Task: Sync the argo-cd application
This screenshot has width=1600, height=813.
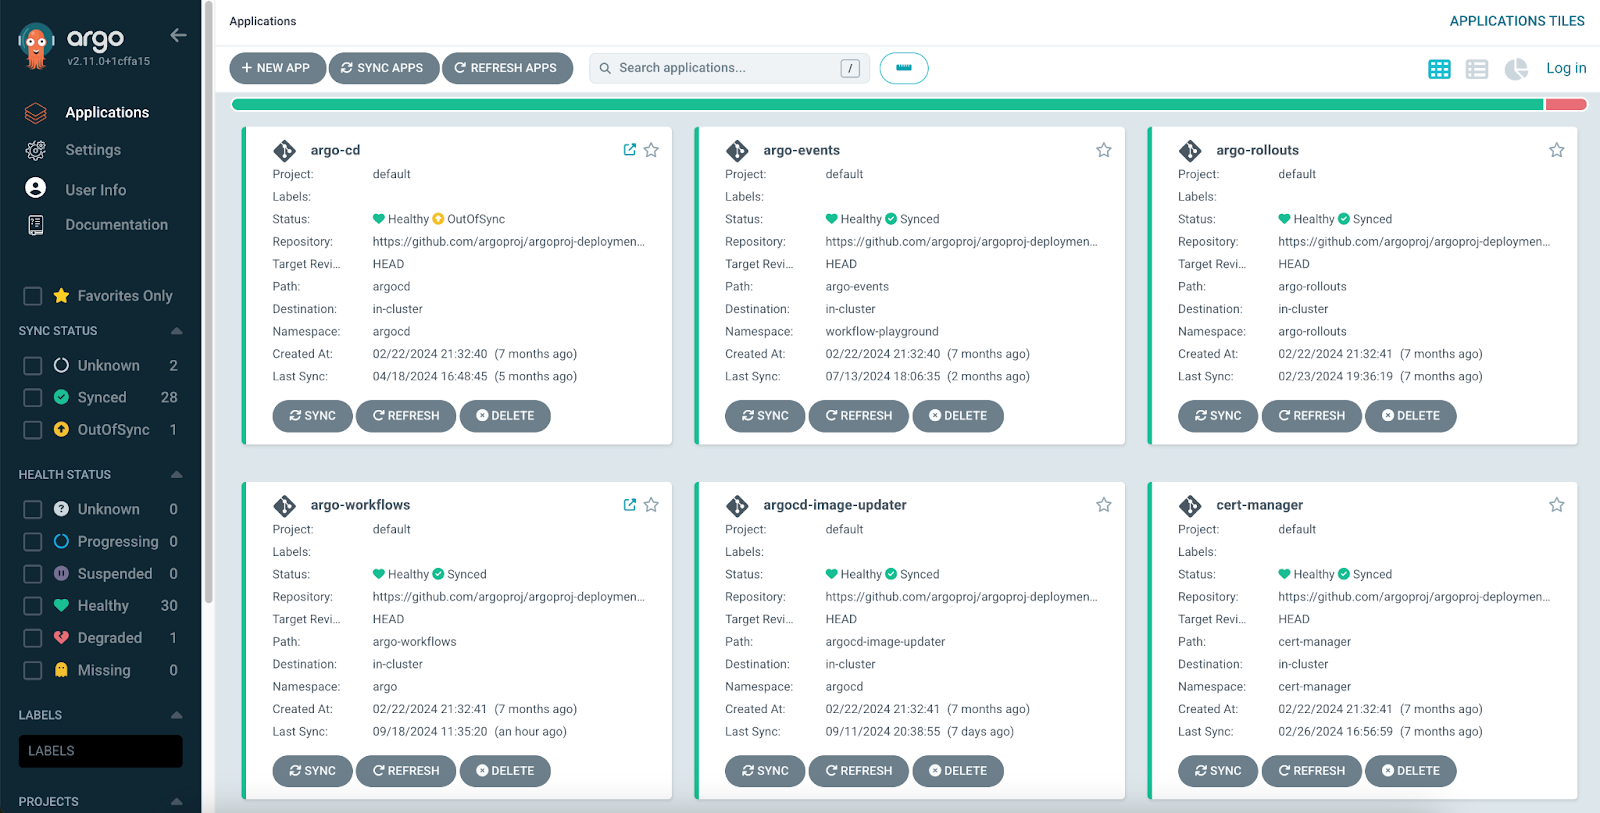Action: (x=312, y=416)
